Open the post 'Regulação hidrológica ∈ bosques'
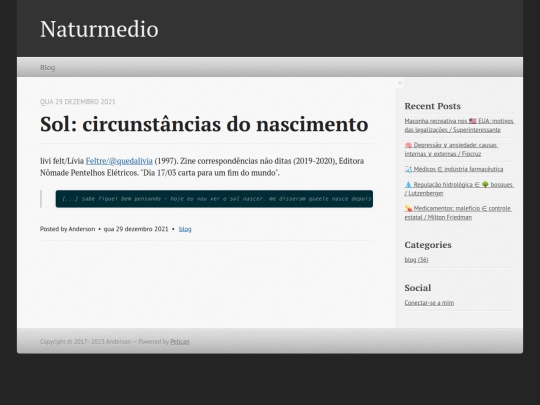The image size is (540, 405). tap(459, 189)
